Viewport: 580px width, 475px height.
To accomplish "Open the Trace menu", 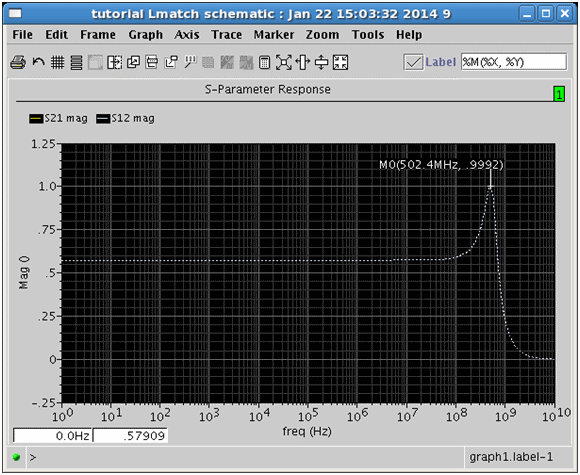I will point(226,35).
